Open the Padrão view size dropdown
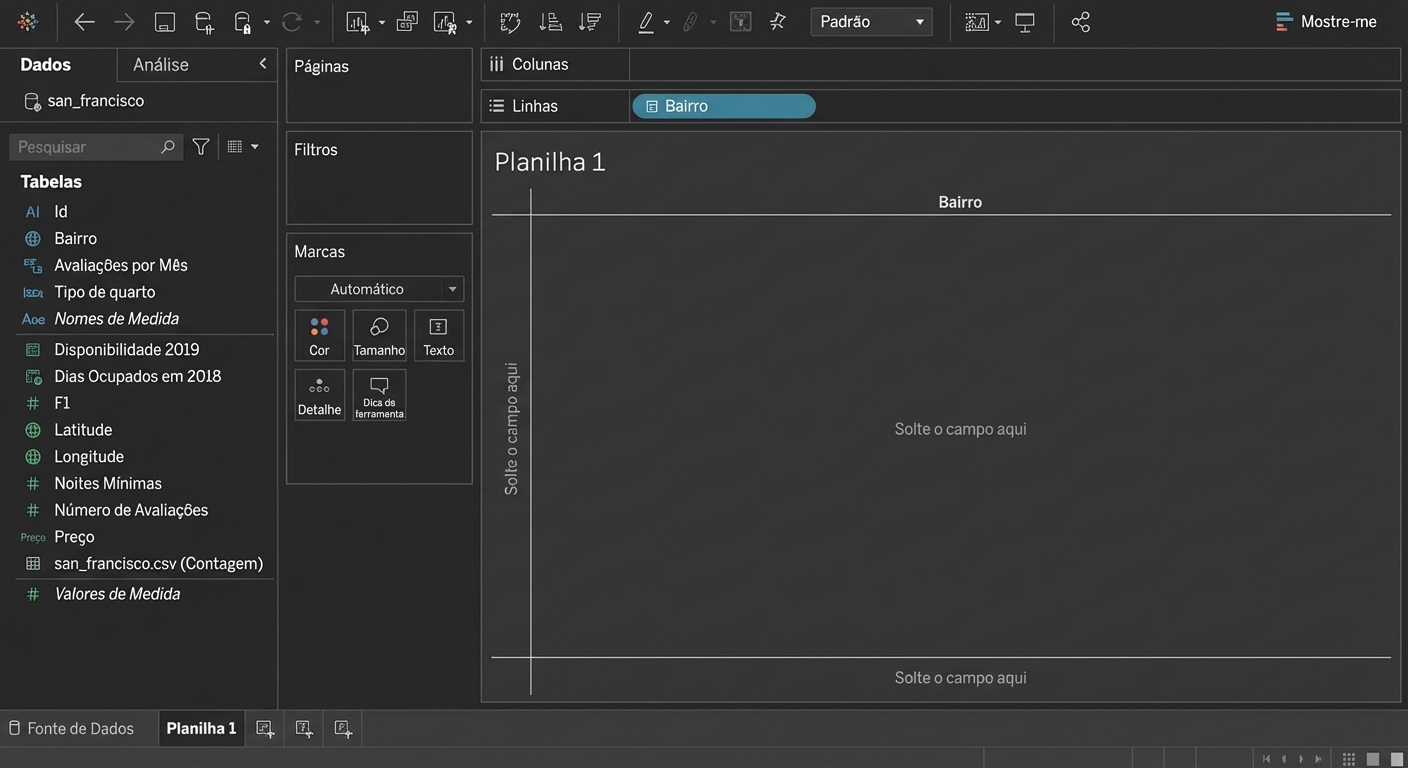 (x=871, y=22)
